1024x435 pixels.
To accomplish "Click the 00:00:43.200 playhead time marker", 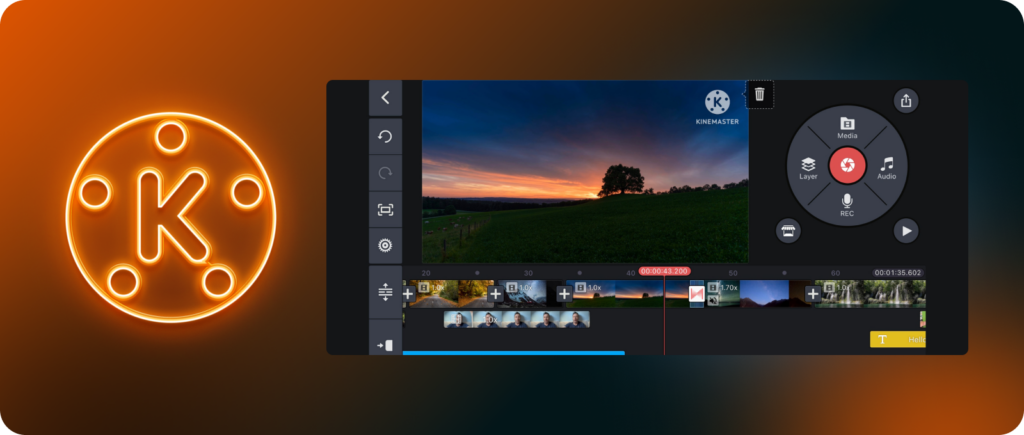I will (664, 272).
